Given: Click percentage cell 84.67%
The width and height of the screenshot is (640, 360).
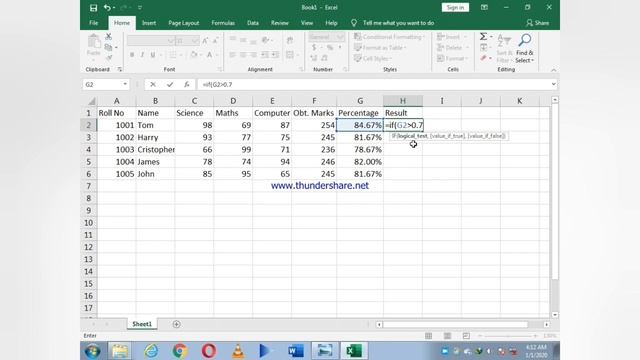Looking at the screenshot, I should pos(360,125).
